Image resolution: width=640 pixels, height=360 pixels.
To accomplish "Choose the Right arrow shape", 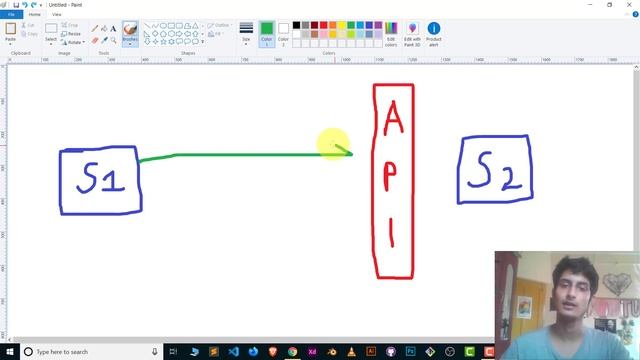I will (x=179, y=34).
